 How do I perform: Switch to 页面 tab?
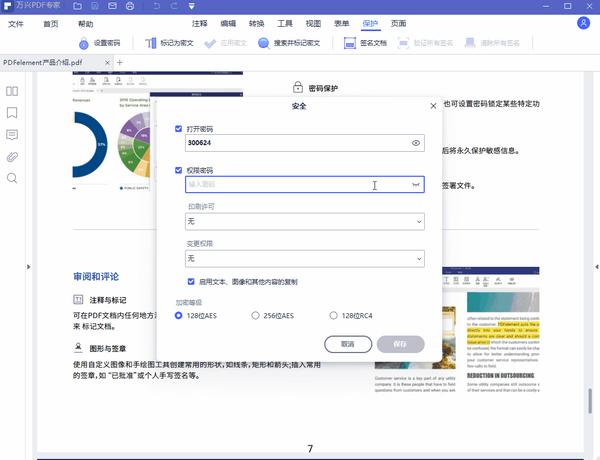pyautogui.click(x=398, y=24)
